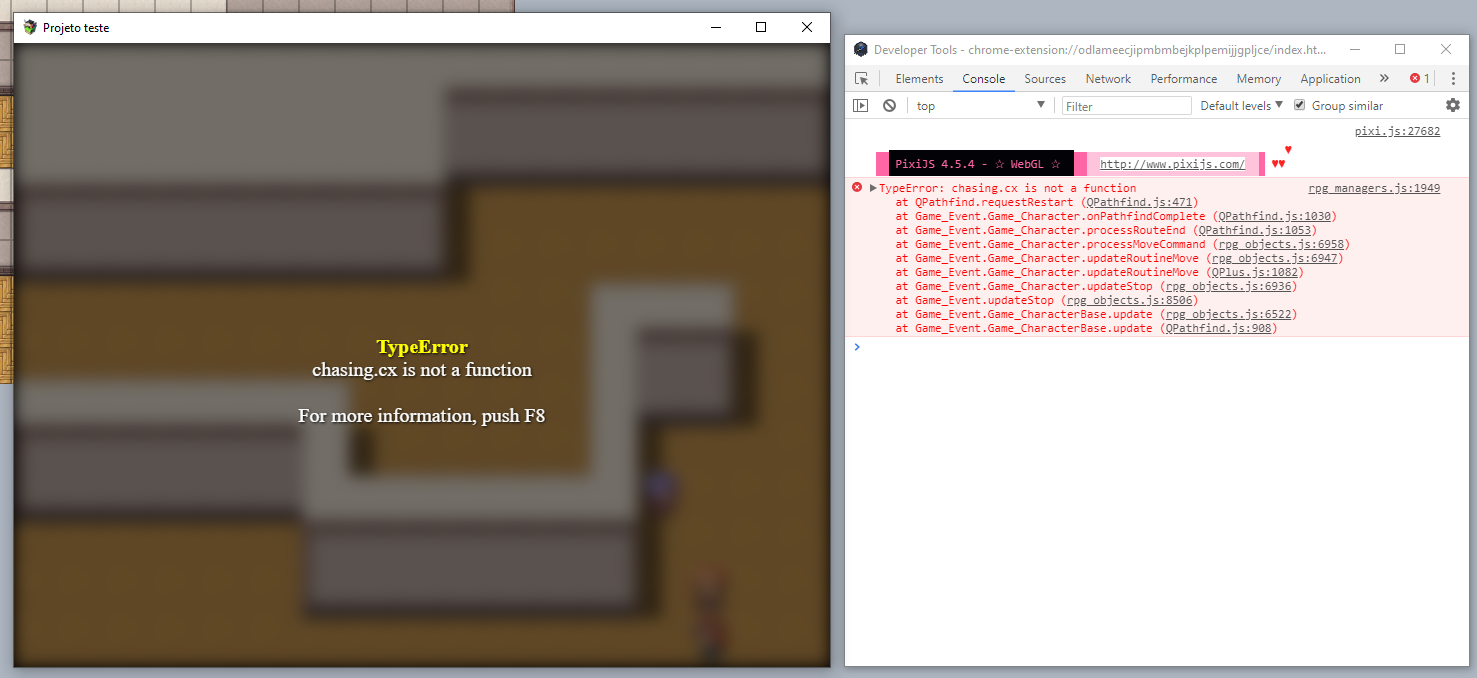
Task: Open the rpg_objects.js:8506 link
Action: [x=1128, y=300]
